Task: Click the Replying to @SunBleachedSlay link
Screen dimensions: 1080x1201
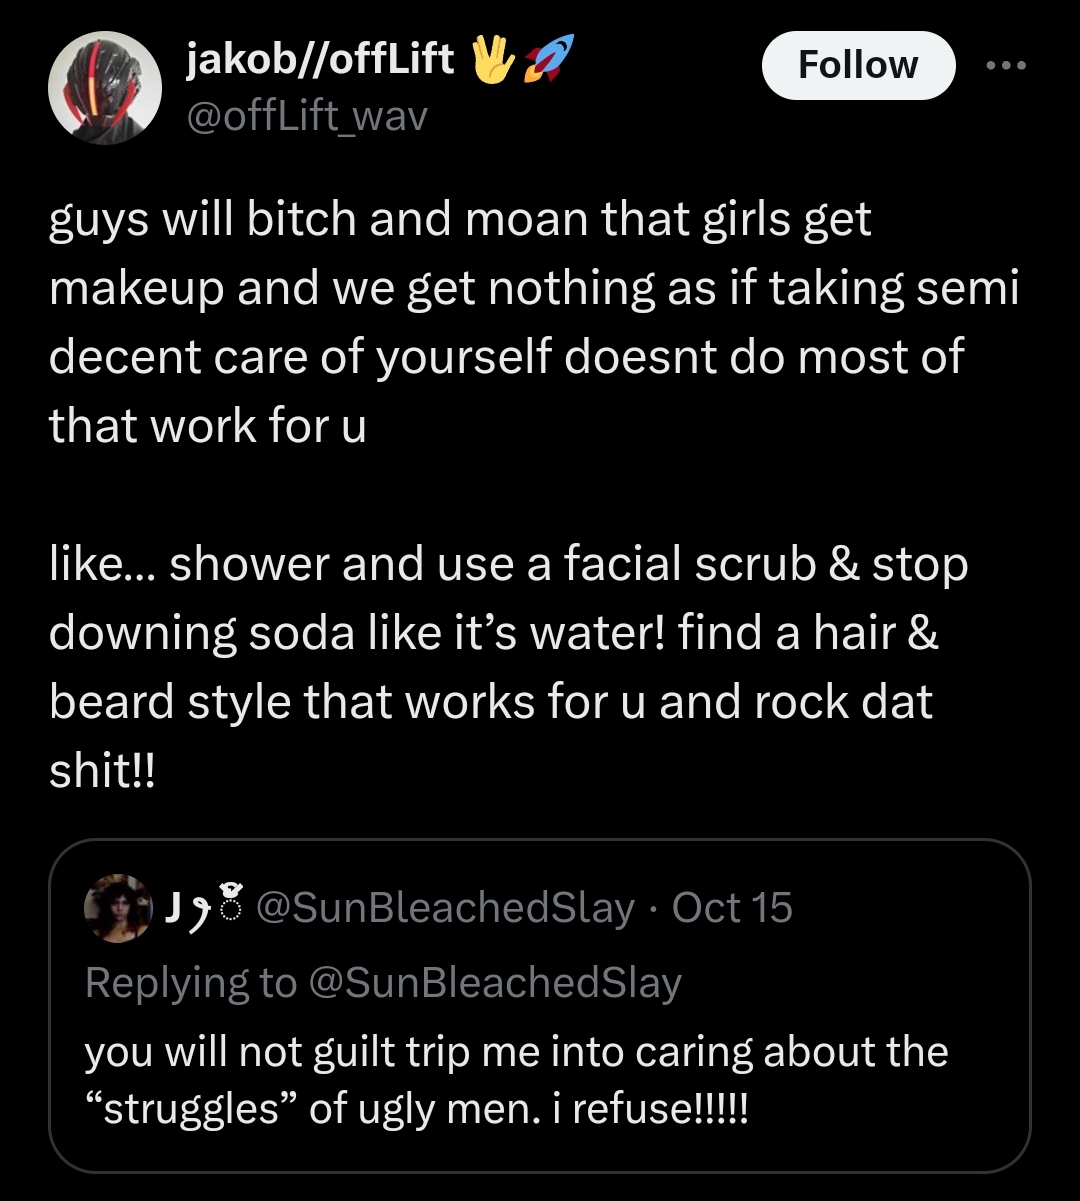Action: [385, 983]
